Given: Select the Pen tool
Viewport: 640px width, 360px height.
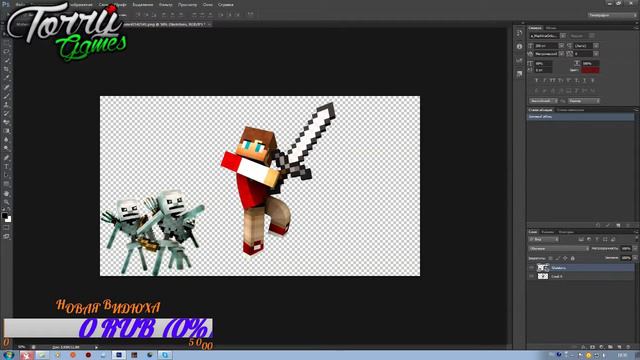Looking at the screenshot, I should tap(7, 158).
